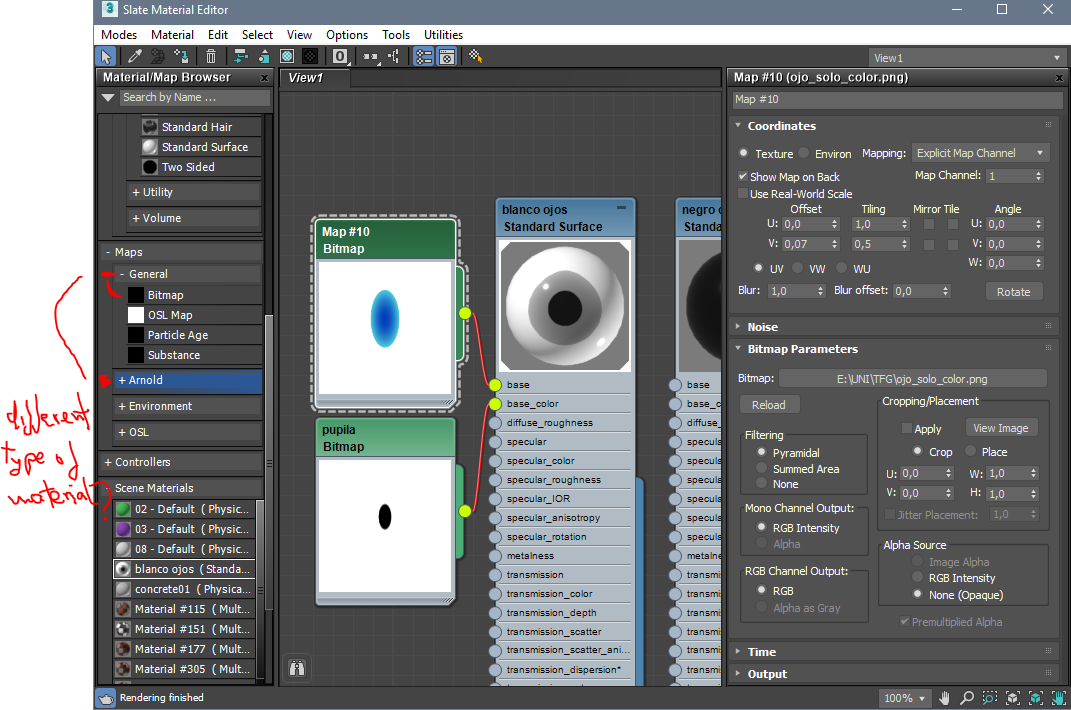
Task: Pick material from object with eyedropper
Action: pyautogui.click(x=135, y=57)
